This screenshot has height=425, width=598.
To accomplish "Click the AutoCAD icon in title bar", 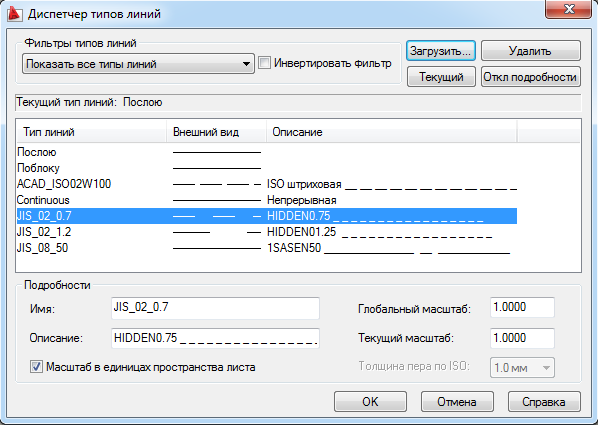I will pos(14,14).
